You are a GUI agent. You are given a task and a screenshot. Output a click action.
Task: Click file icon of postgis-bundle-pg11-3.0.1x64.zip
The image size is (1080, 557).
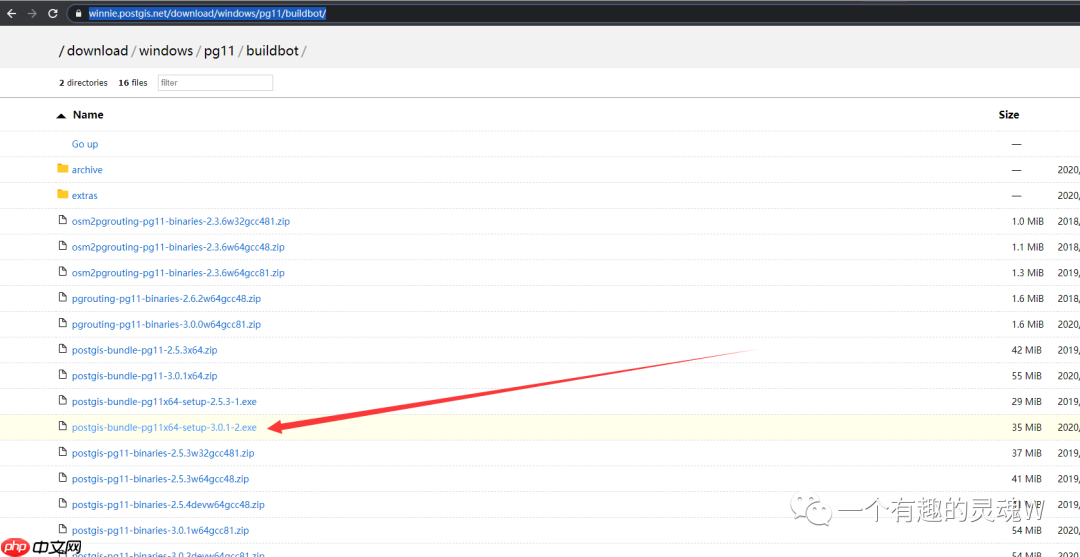click(63, 375)
